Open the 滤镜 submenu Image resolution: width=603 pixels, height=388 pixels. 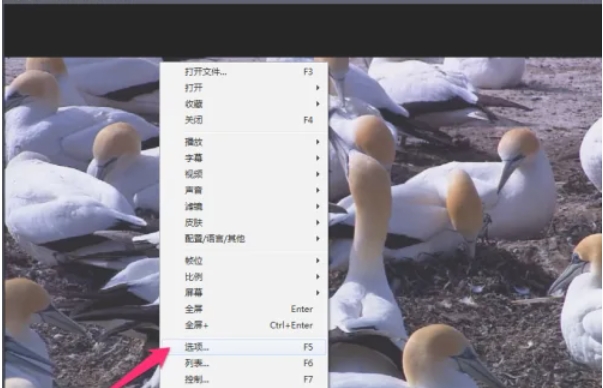pyautogui.click(x=244, y=207)
